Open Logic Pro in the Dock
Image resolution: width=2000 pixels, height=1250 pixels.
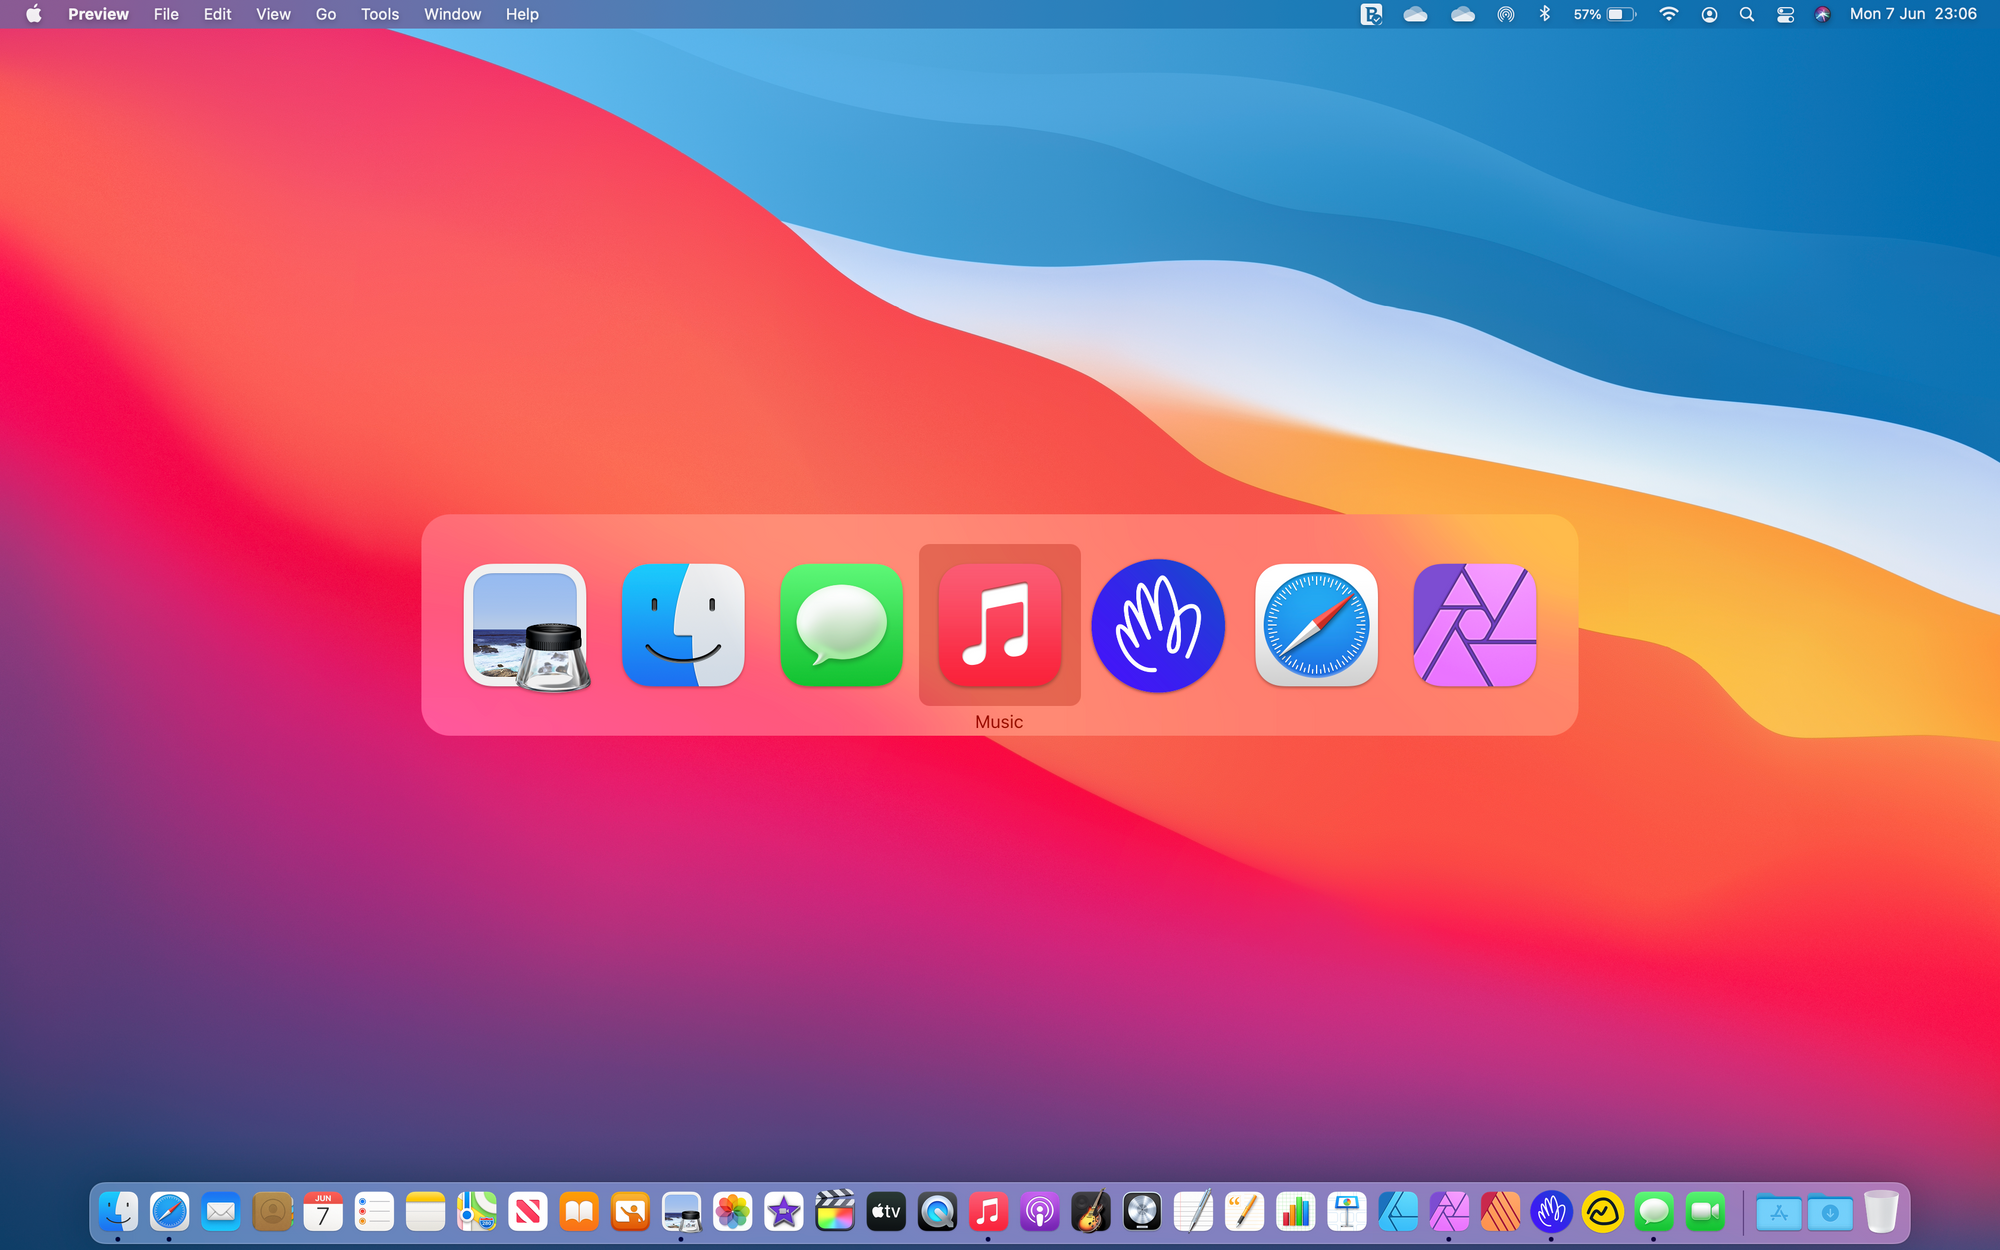pos(1141,1212)
